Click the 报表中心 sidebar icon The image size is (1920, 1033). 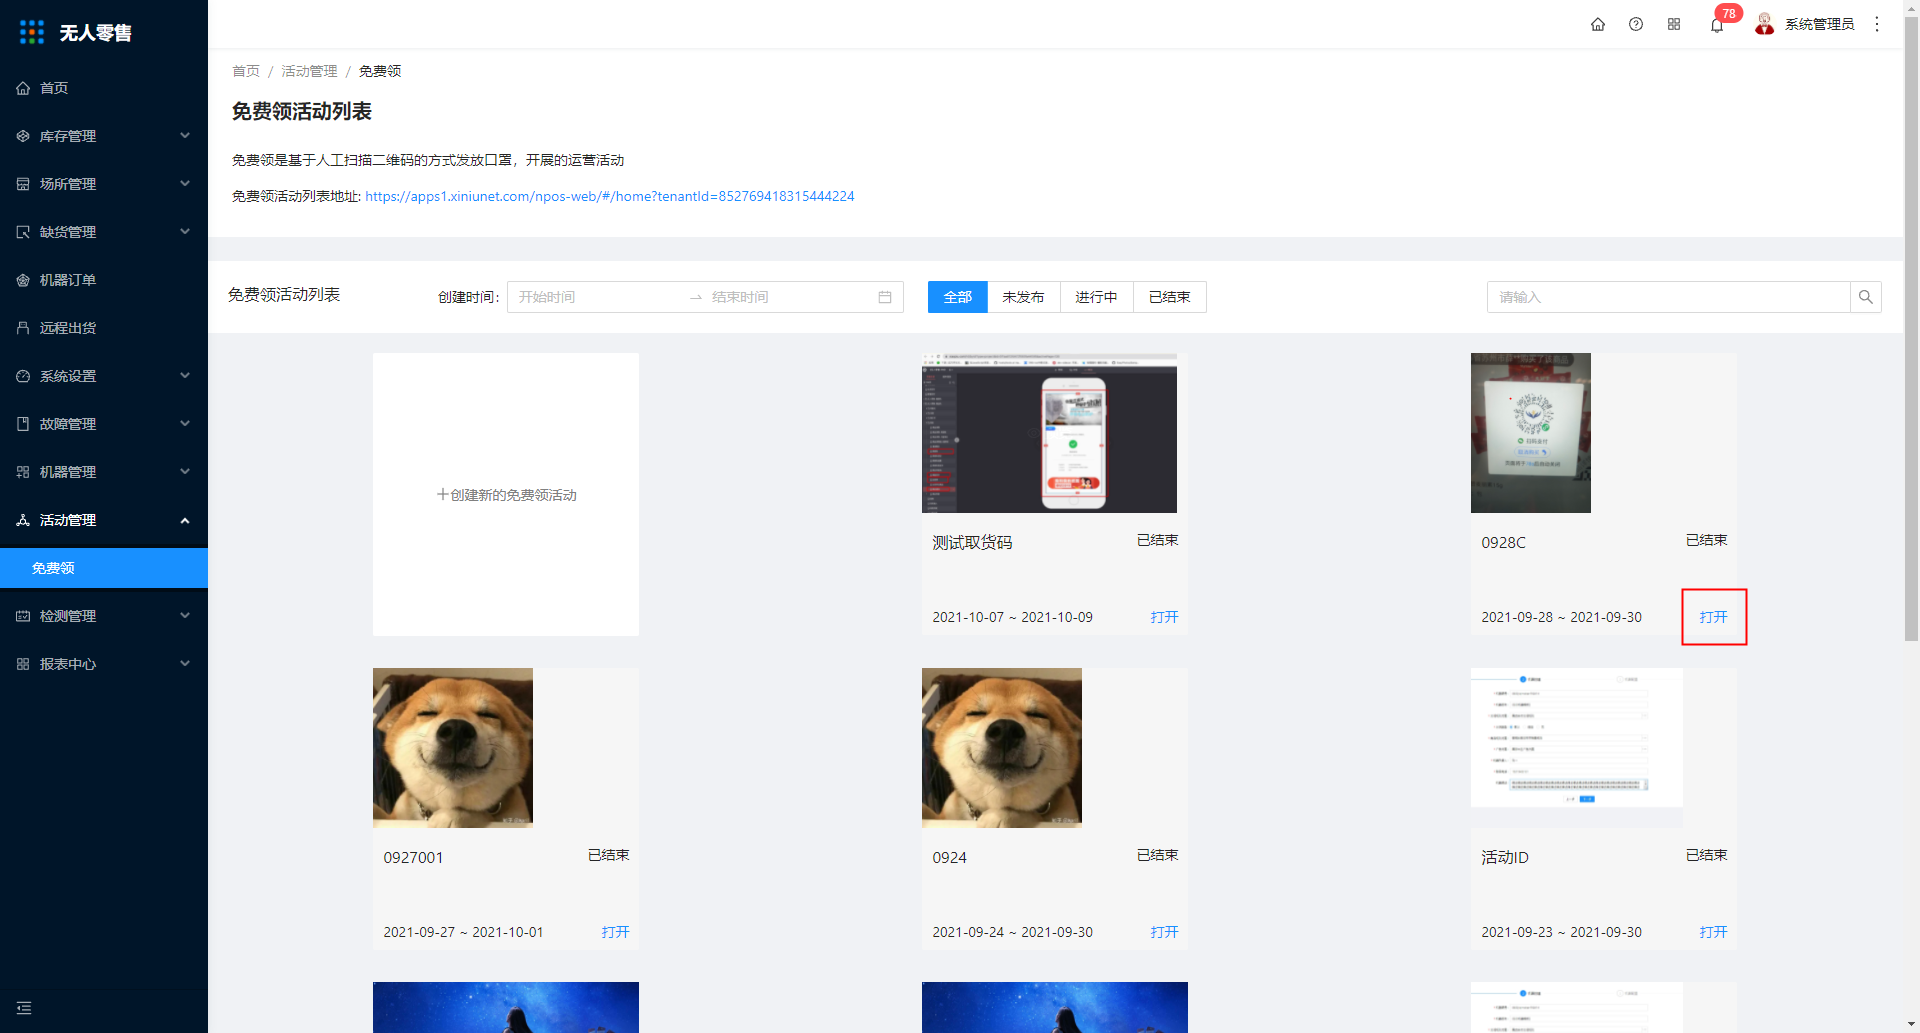point(23,664)
